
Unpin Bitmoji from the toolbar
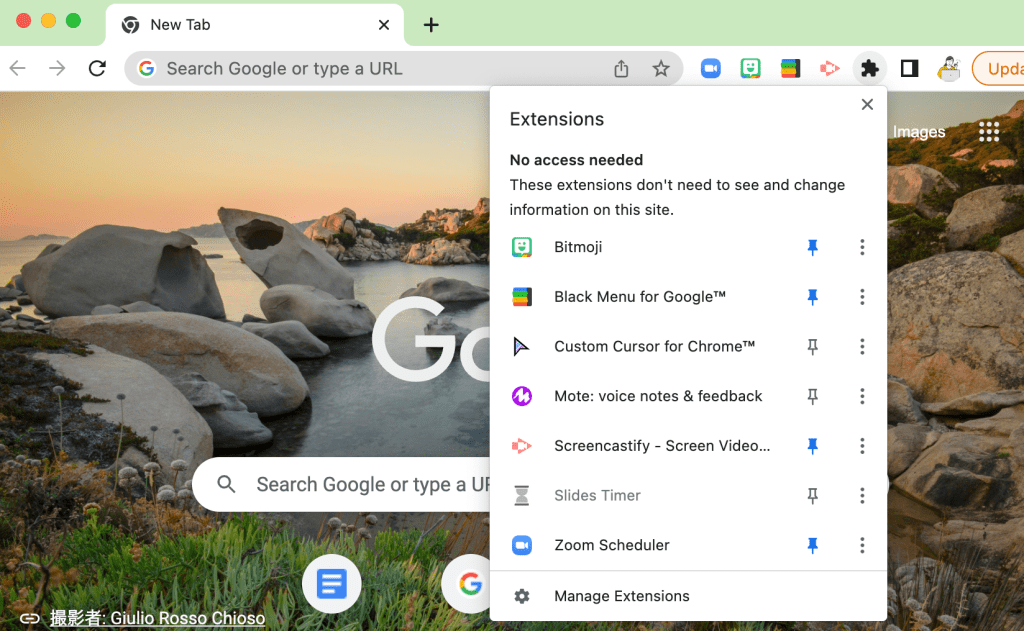813,247
